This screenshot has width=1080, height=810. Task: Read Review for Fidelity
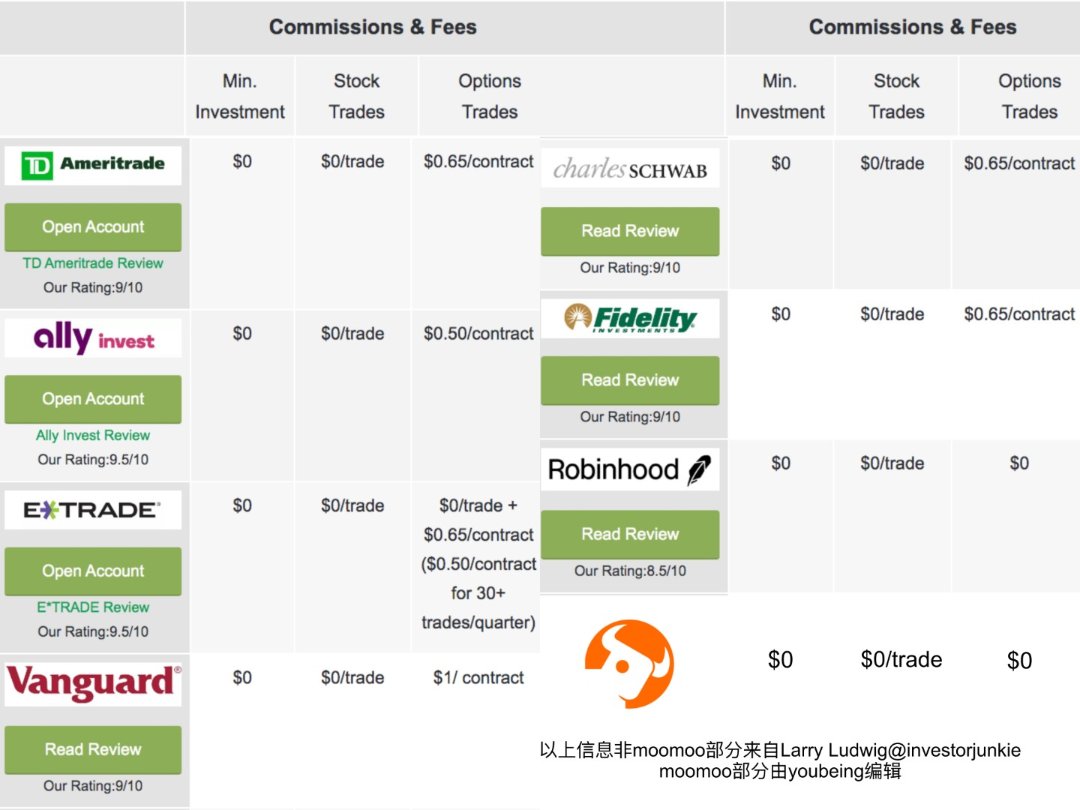(x=630, y=380)
